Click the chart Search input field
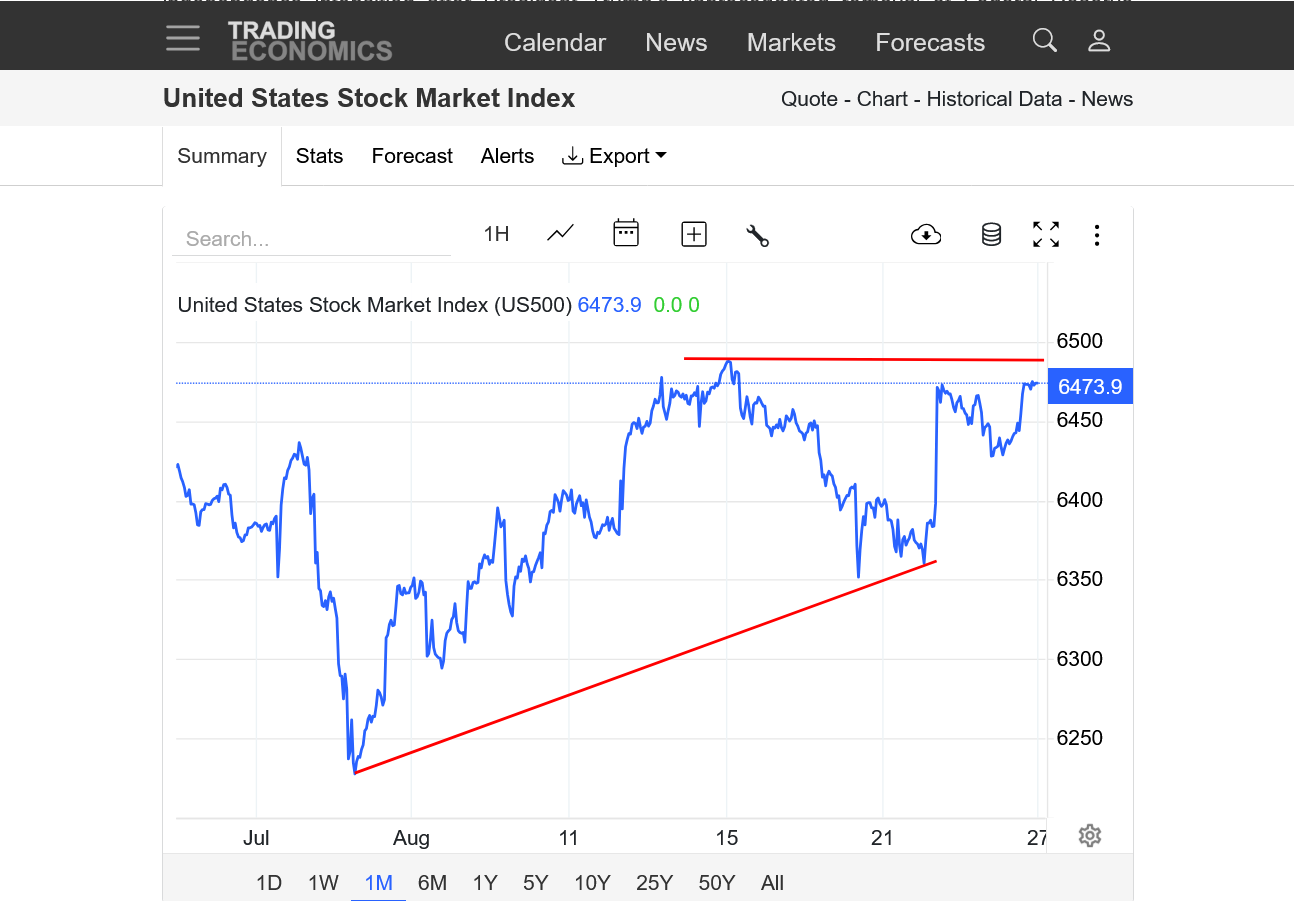 tap(310, 239)
